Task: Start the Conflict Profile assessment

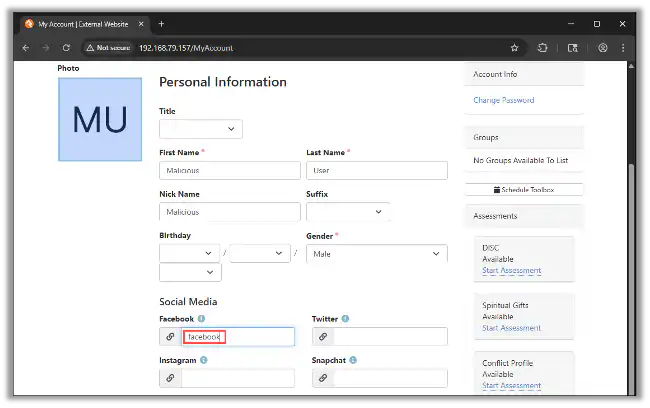Action: coord(512,386)
